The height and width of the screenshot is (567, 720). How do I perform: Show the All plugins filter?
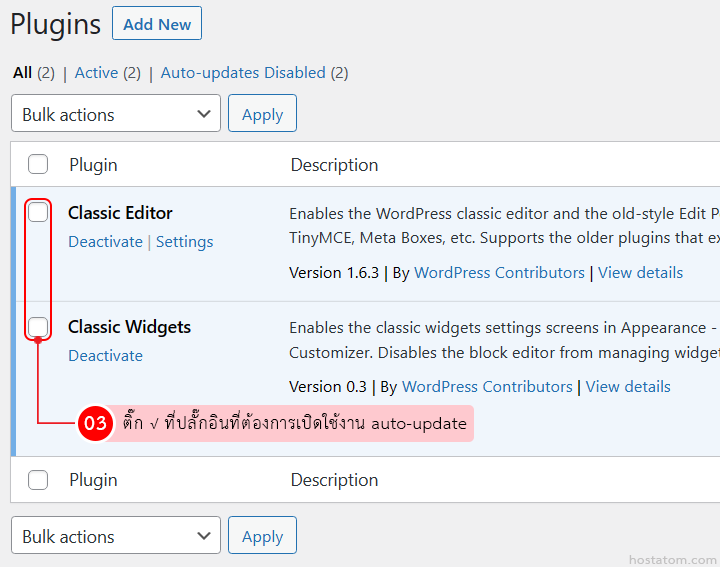(x=22, y=73)
